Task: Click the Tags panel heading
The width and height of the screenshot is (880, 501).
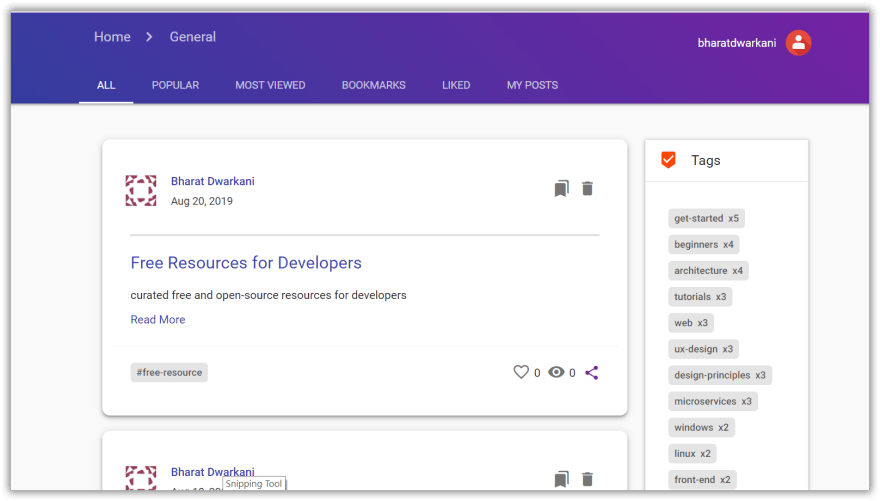Action: tap(705, 160)
